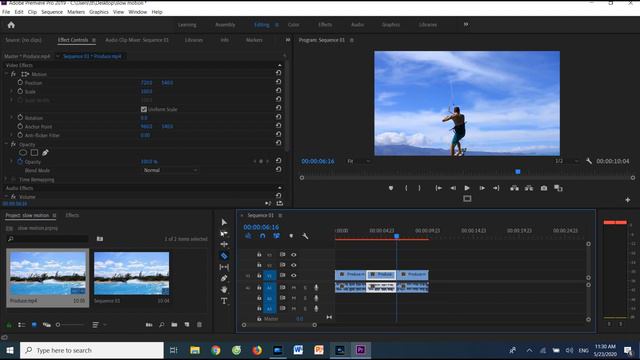Click Mark Out bracket button

[x=420, y=188]
